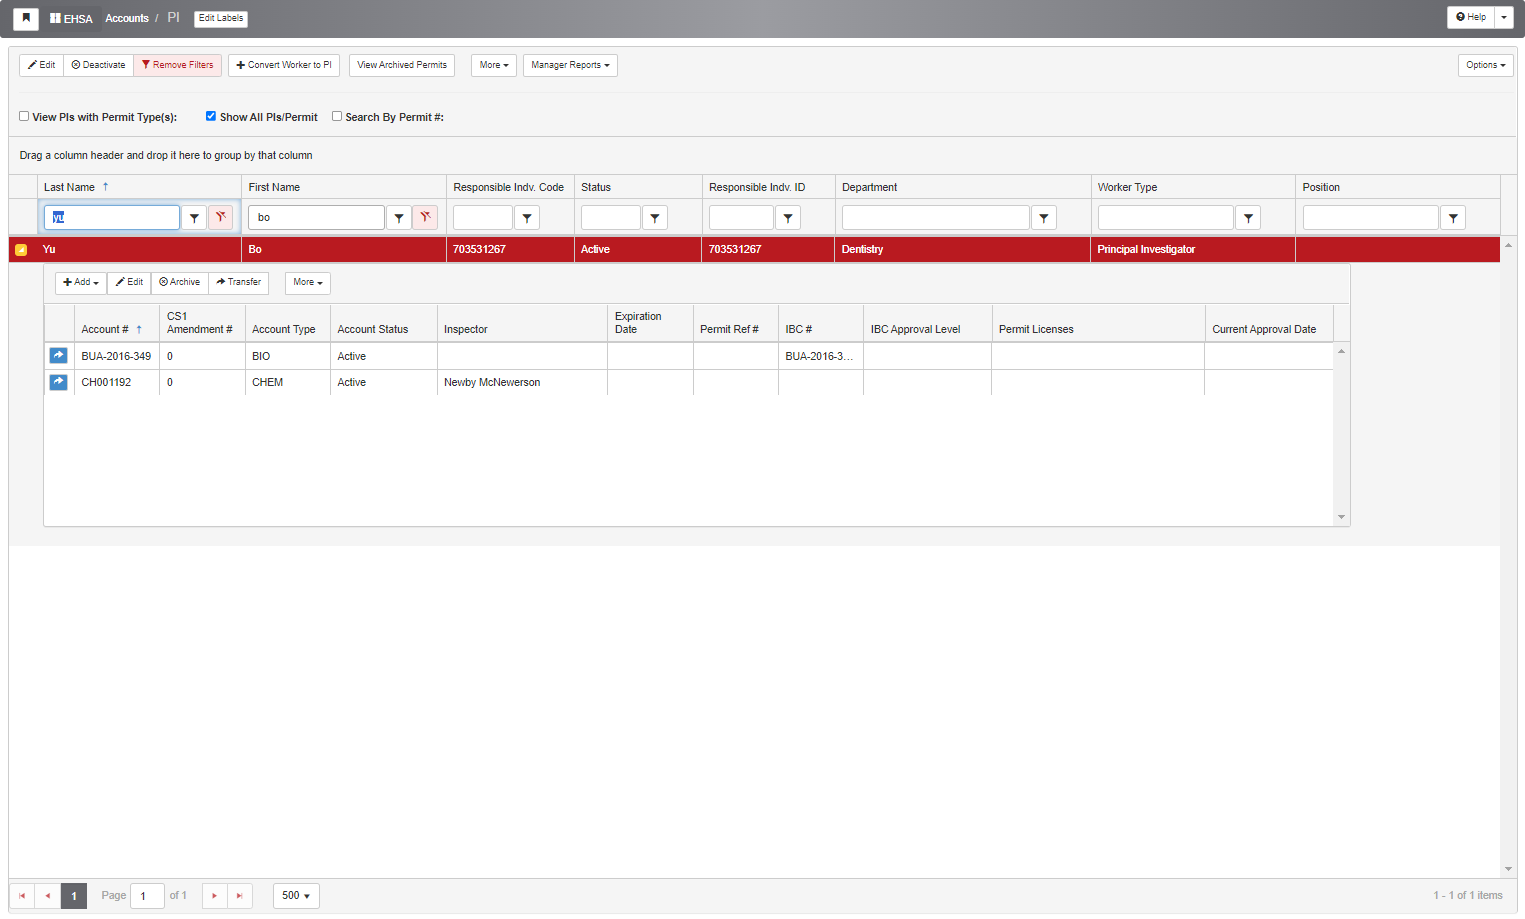Viewport: 1525px width, 919px height.
Task: Click the Archive button
Action: [180, 282]
